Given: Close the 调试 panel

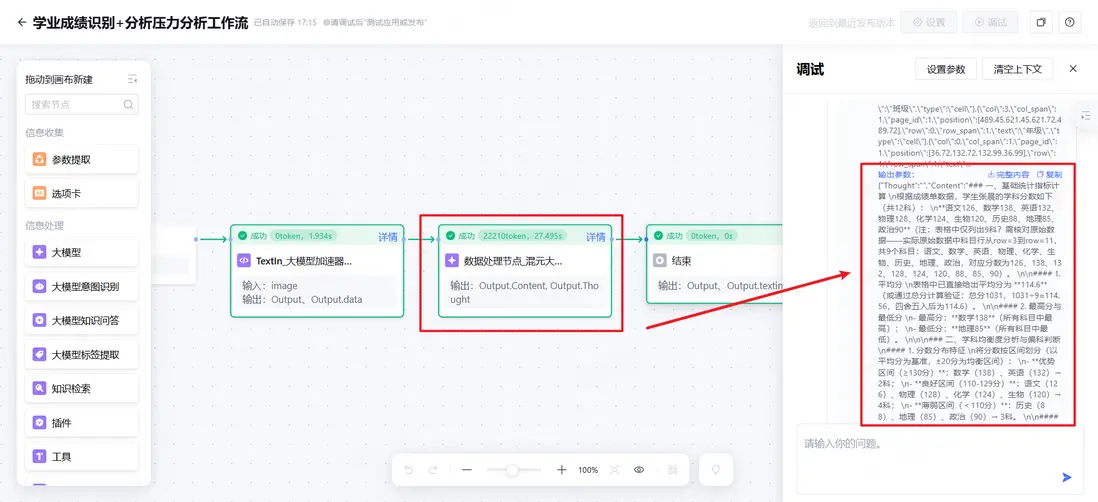Looking at the screenshot, I should point(1073,69).
